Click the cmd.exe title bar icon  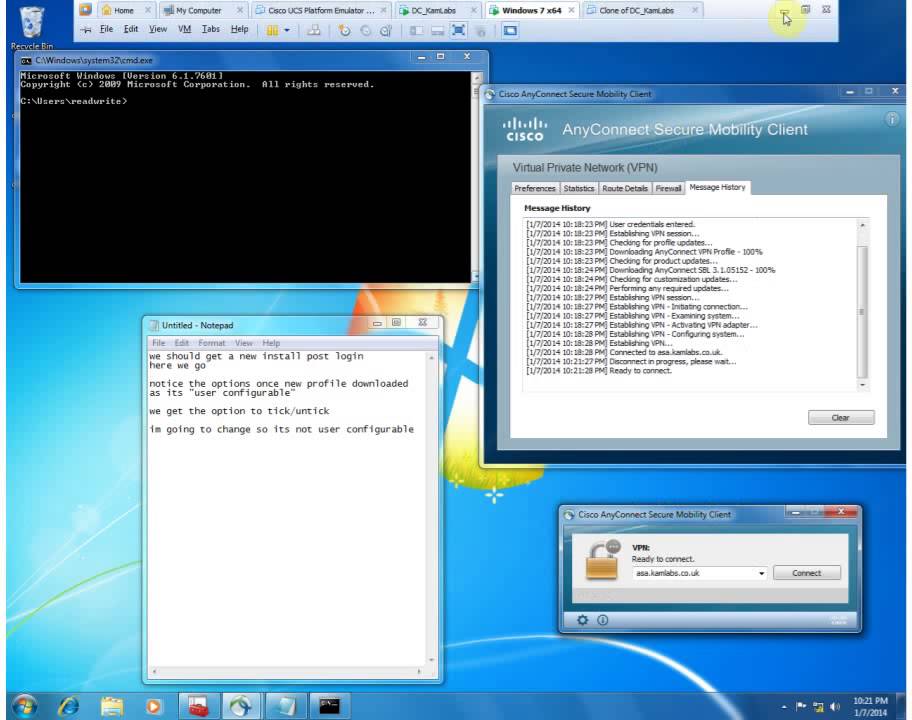coord(26,60)
